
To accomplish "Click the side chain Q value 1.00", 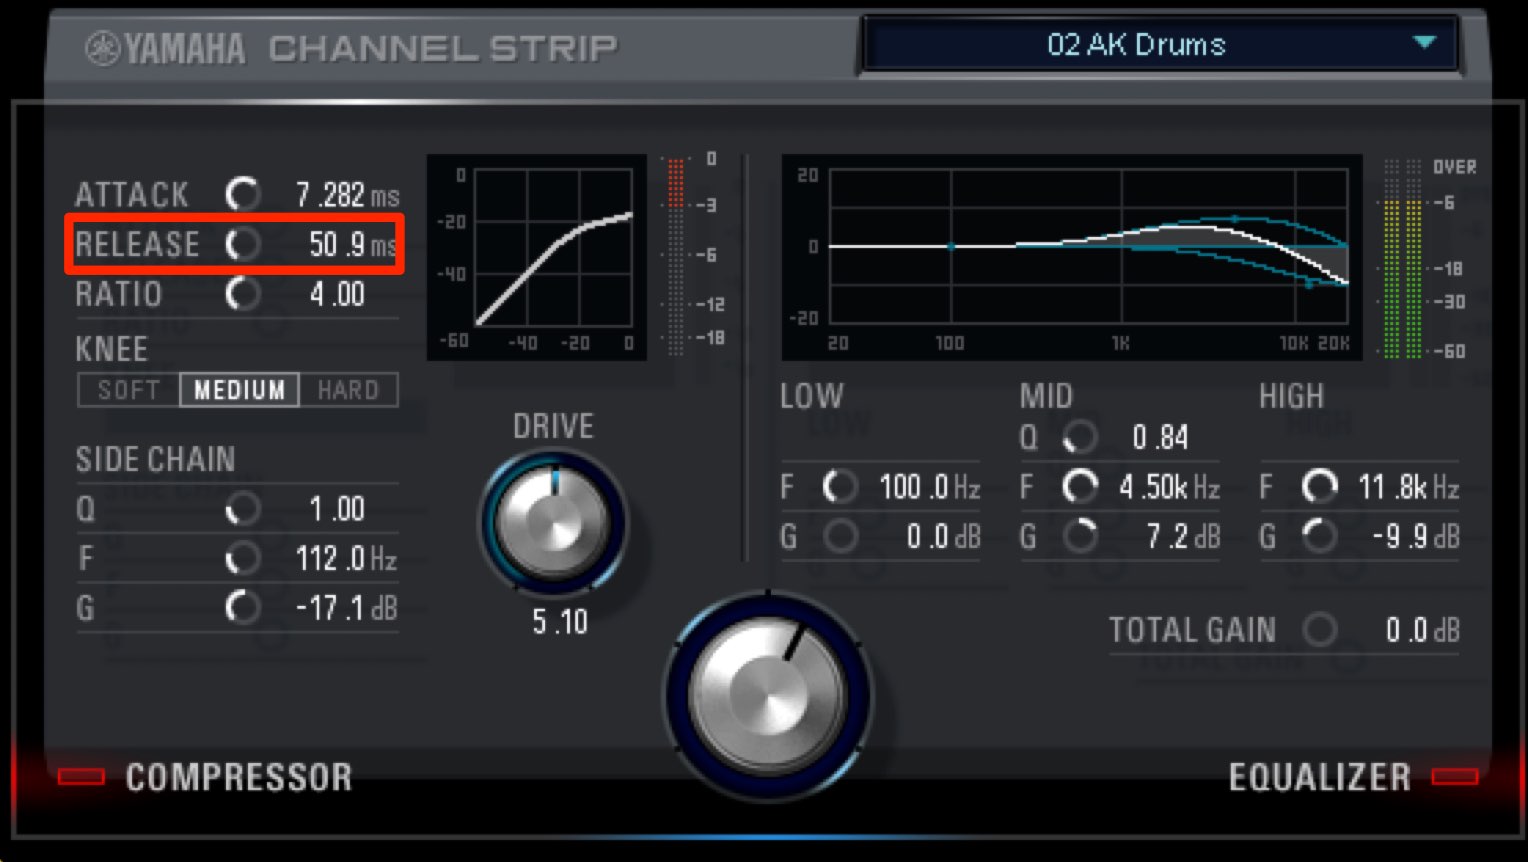I will pos(337,509).
